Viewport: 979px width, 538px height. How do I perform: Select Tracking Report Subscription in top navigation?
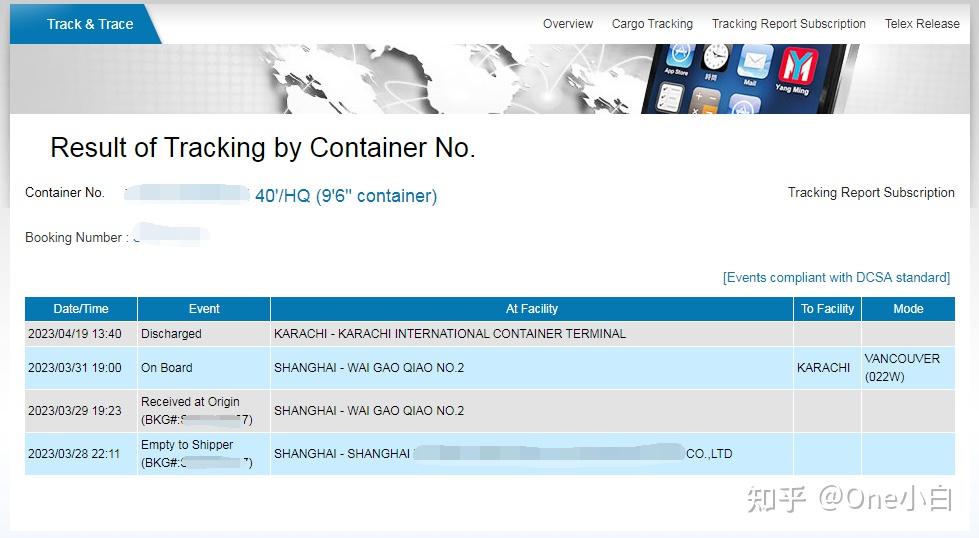[788, 24]
